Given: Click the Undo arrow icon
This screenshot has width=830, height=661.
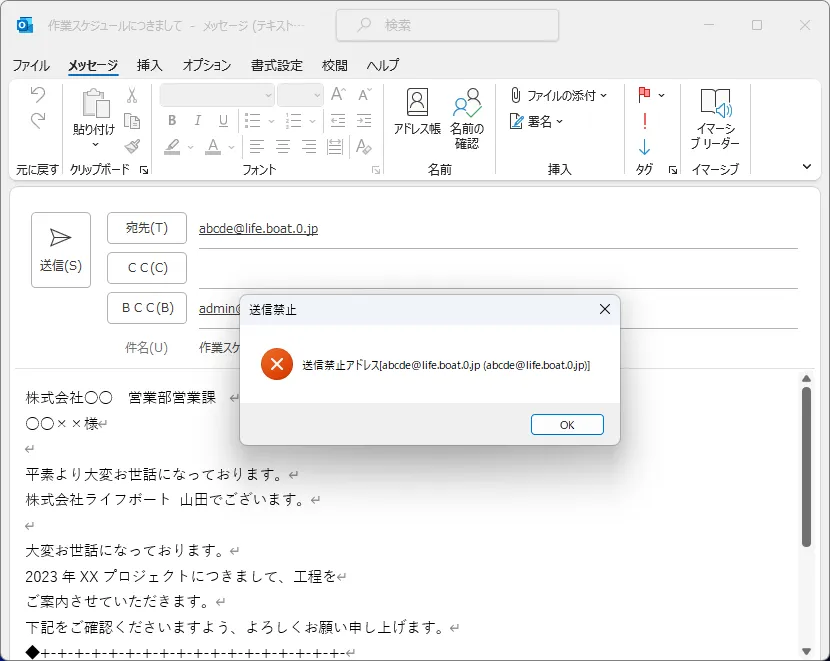Looking at the screenshot, I should [38, 95].
